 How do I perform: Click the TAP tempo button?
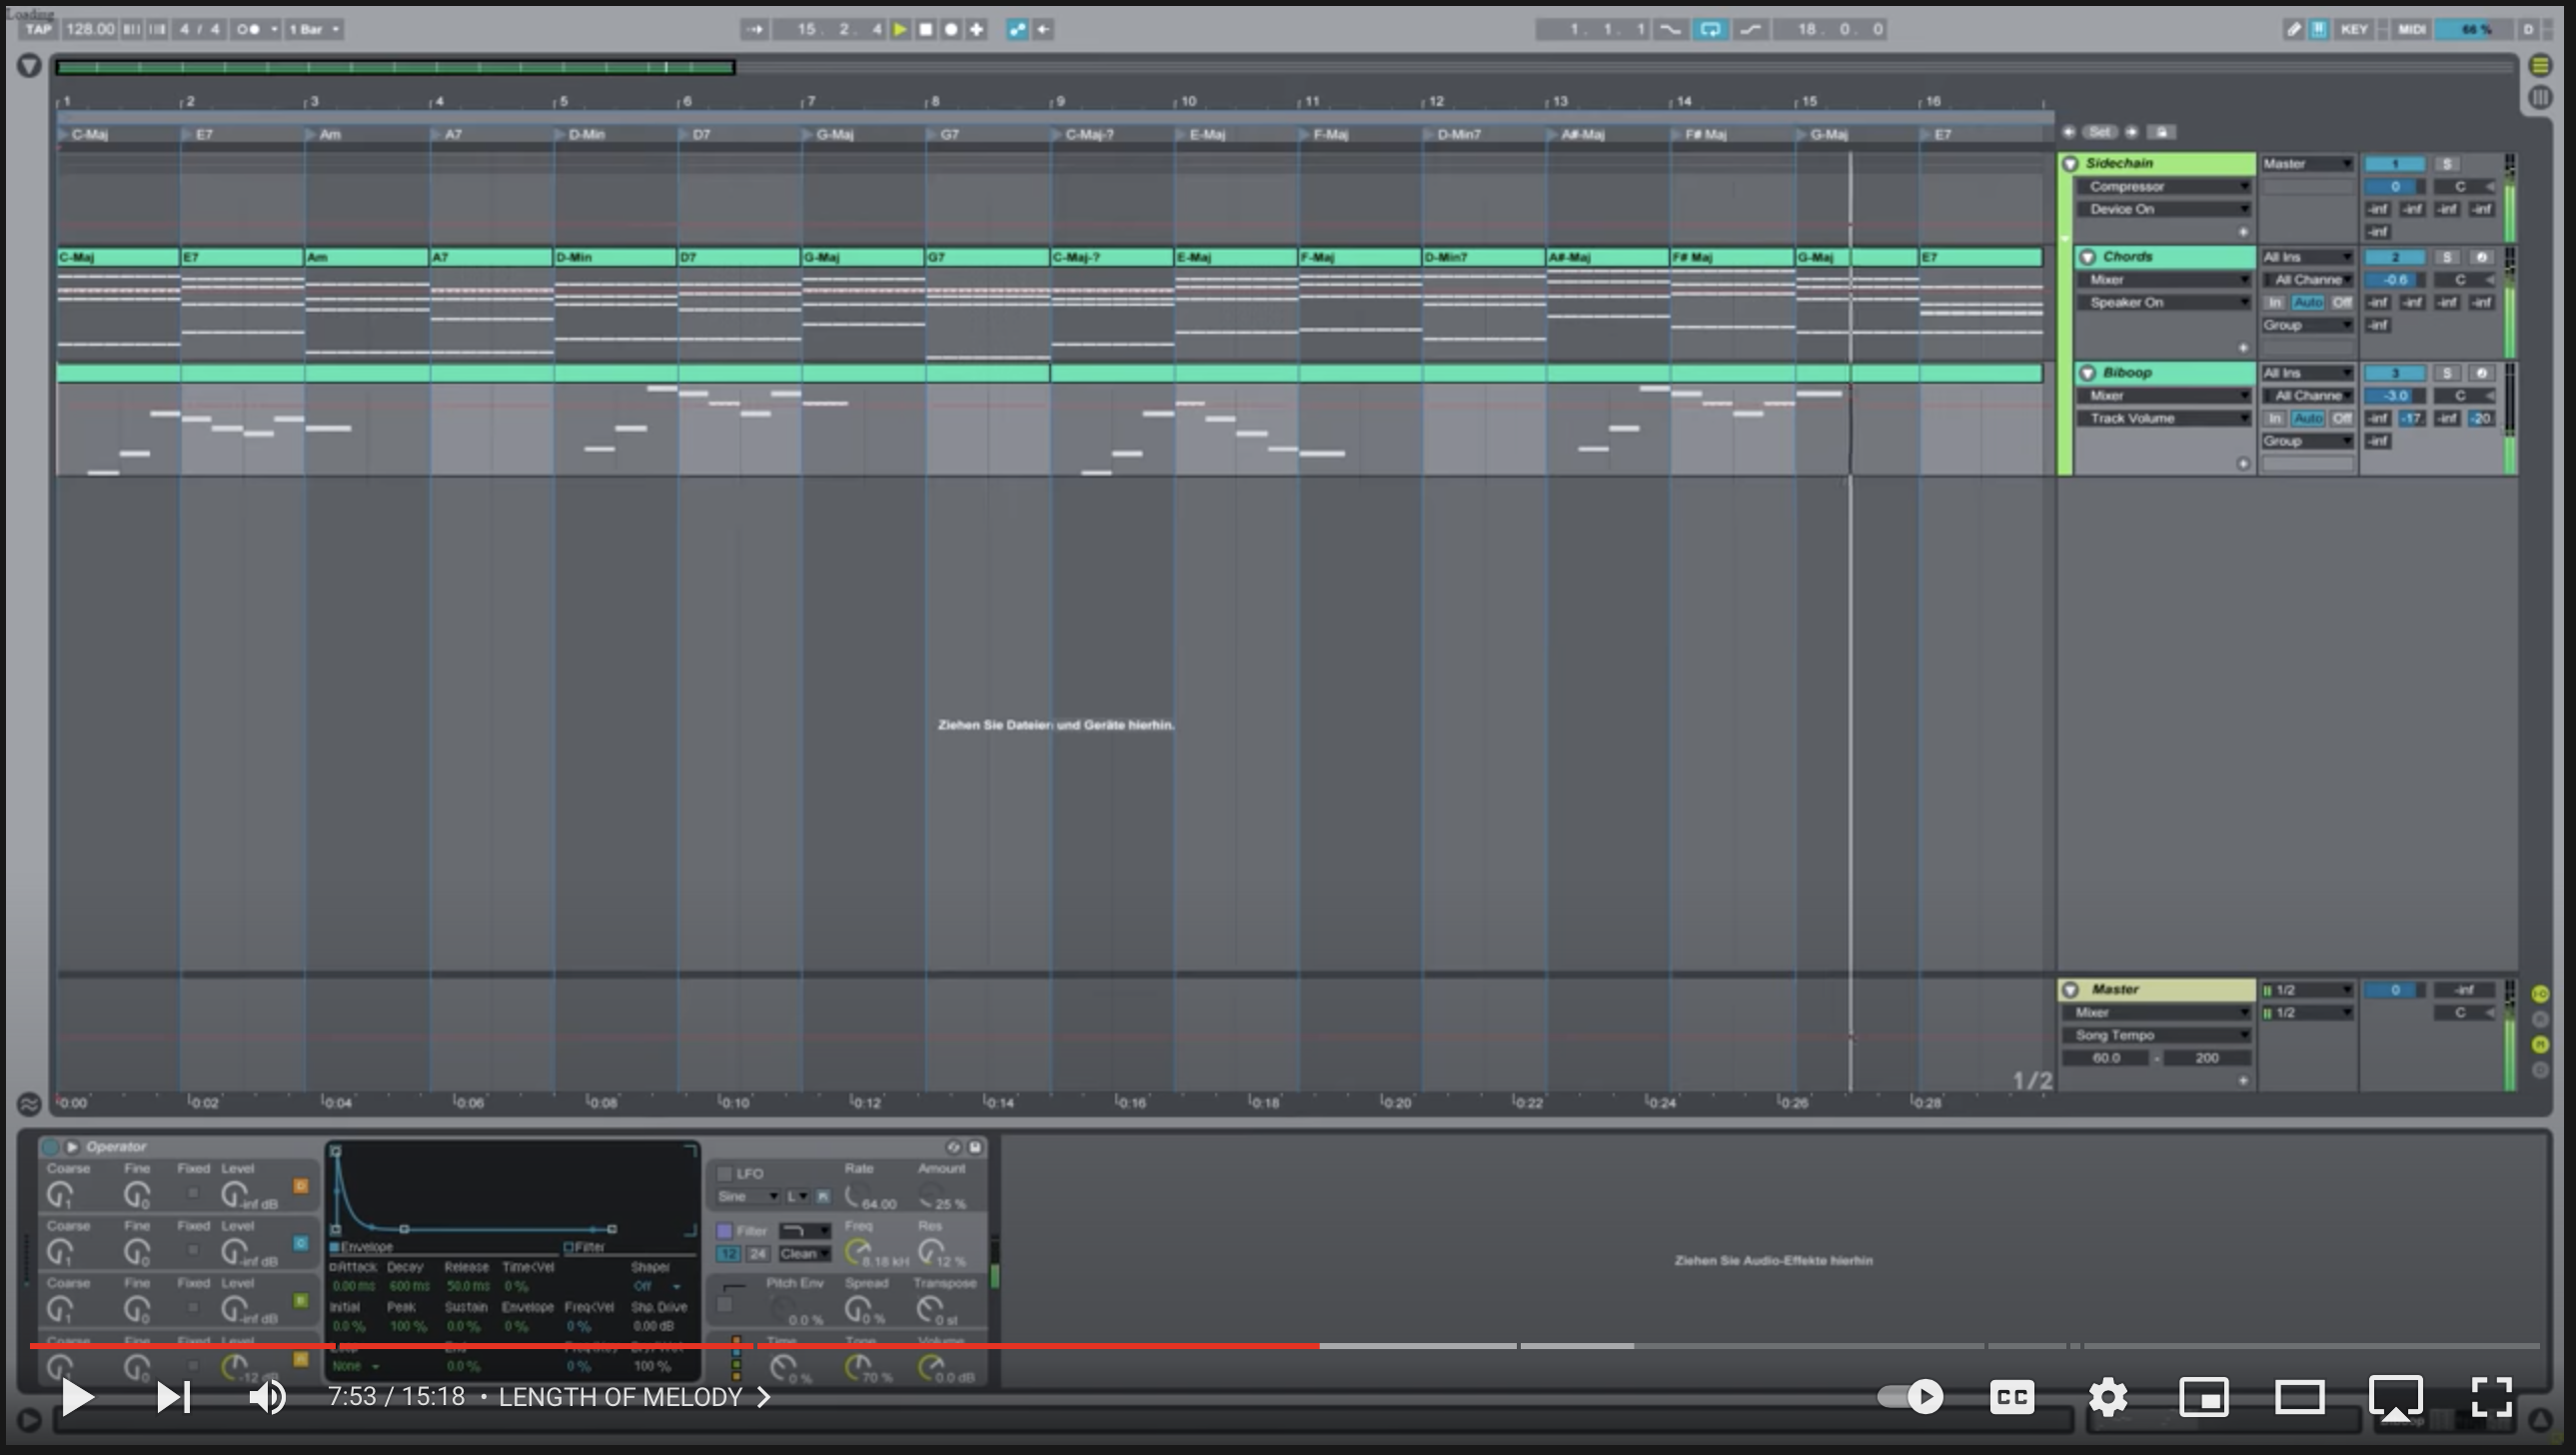pos(38,29)
